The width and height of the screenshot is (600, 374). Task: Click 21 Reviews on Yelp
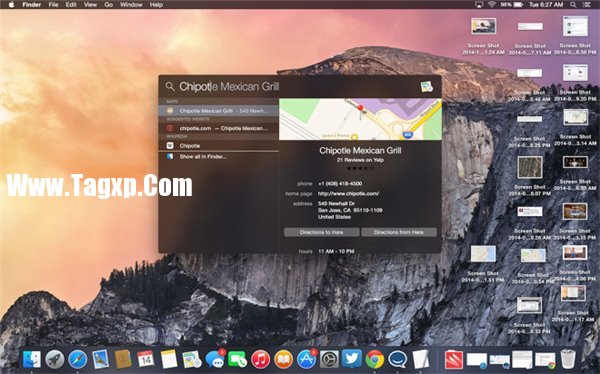click(360, 160)
